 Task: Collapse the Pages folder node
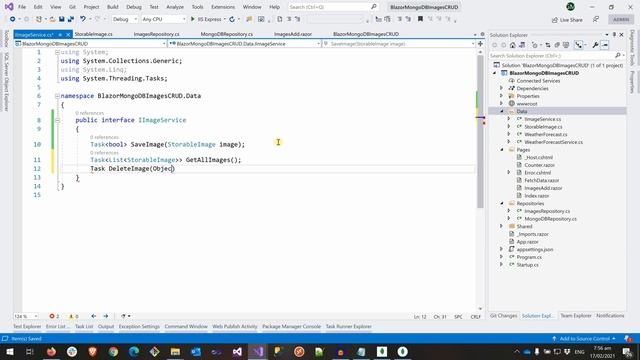coord(502,150)
